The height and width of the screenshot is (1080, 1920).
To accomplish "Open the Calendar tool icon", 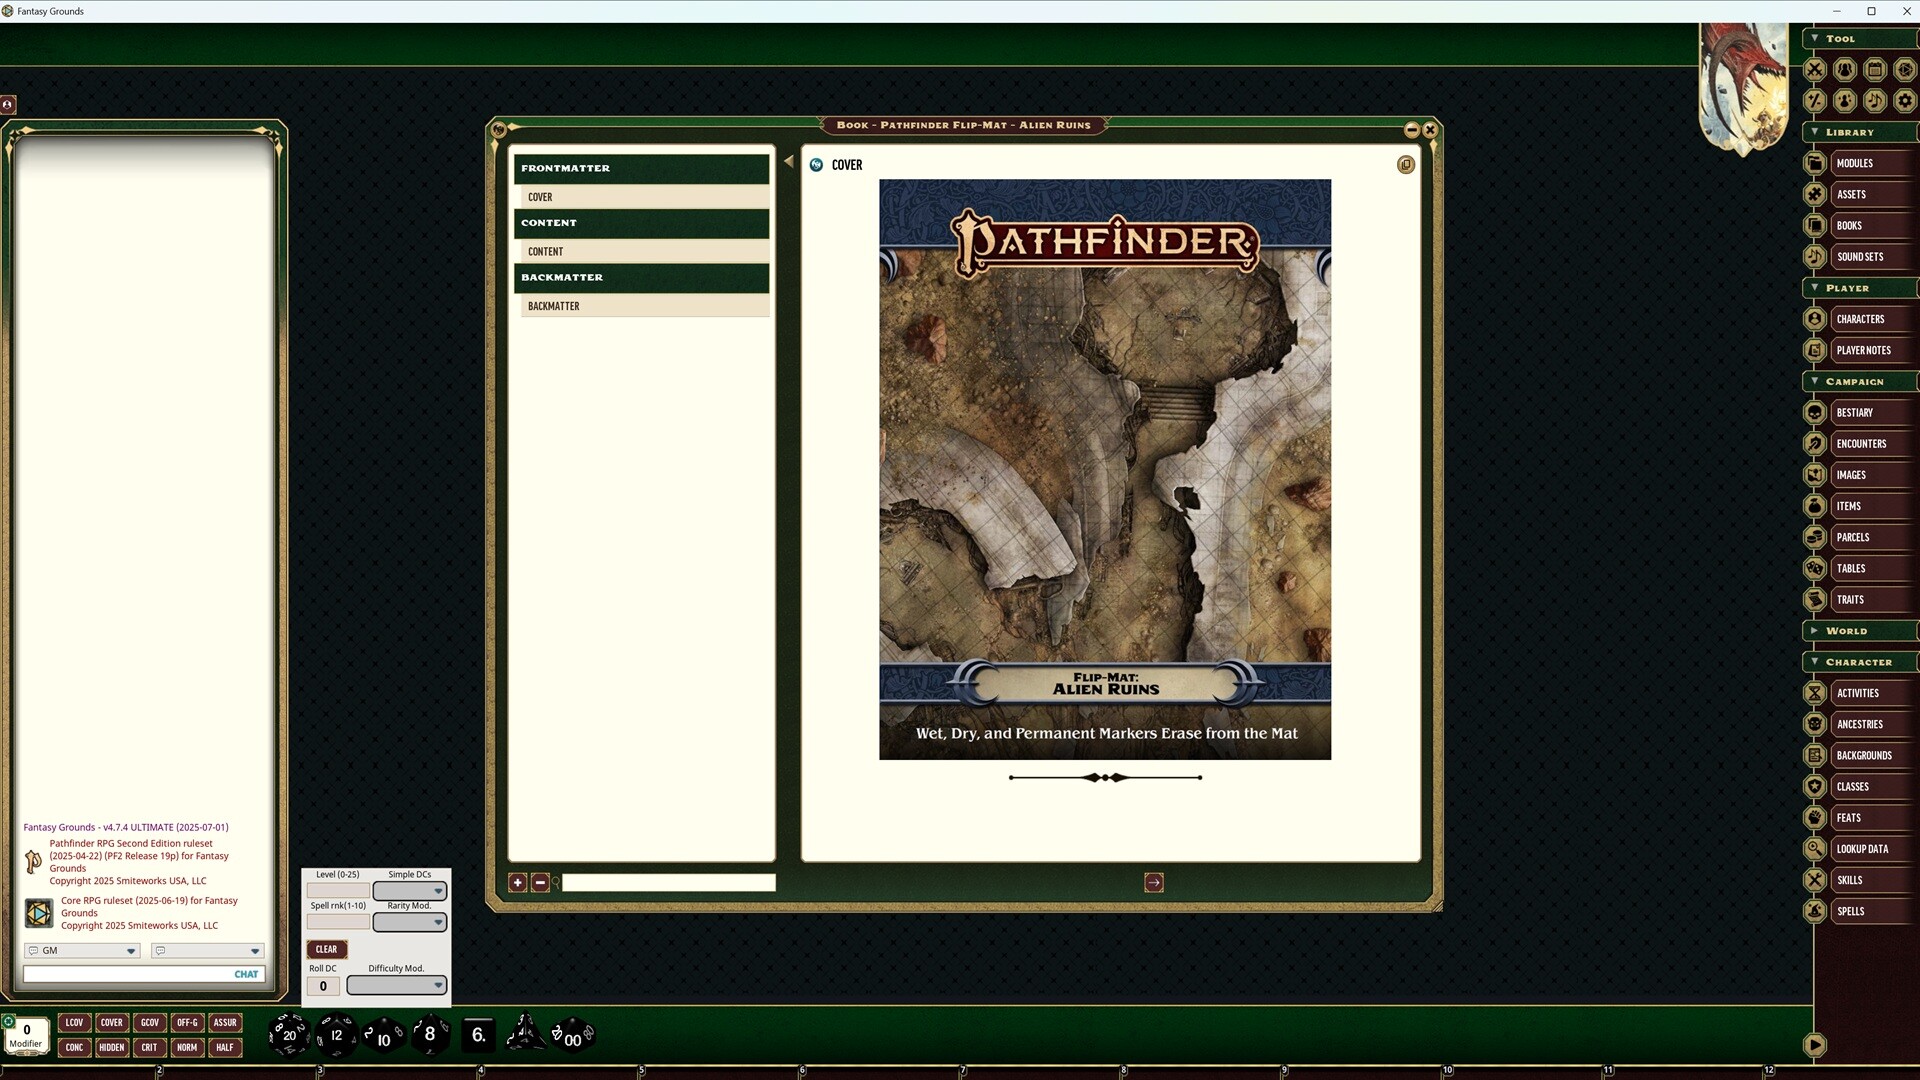I will point(1875,70).
